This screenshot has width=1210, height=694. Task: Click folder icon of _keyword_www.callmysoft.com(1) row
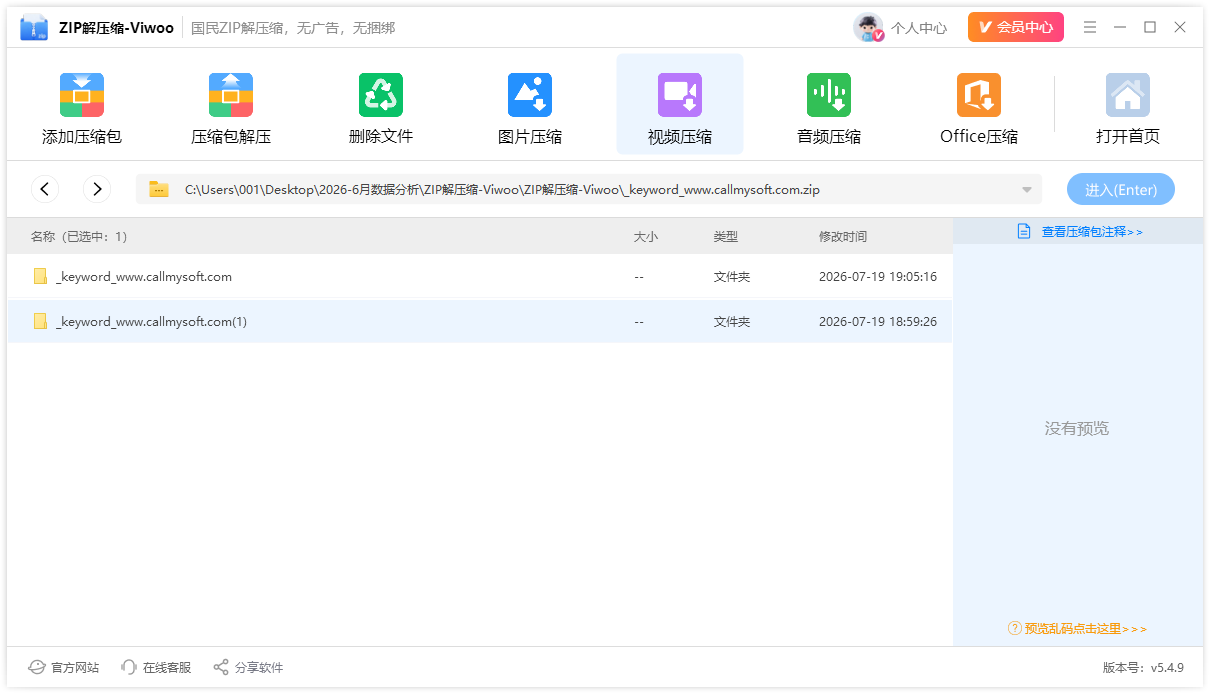point(40,321)
